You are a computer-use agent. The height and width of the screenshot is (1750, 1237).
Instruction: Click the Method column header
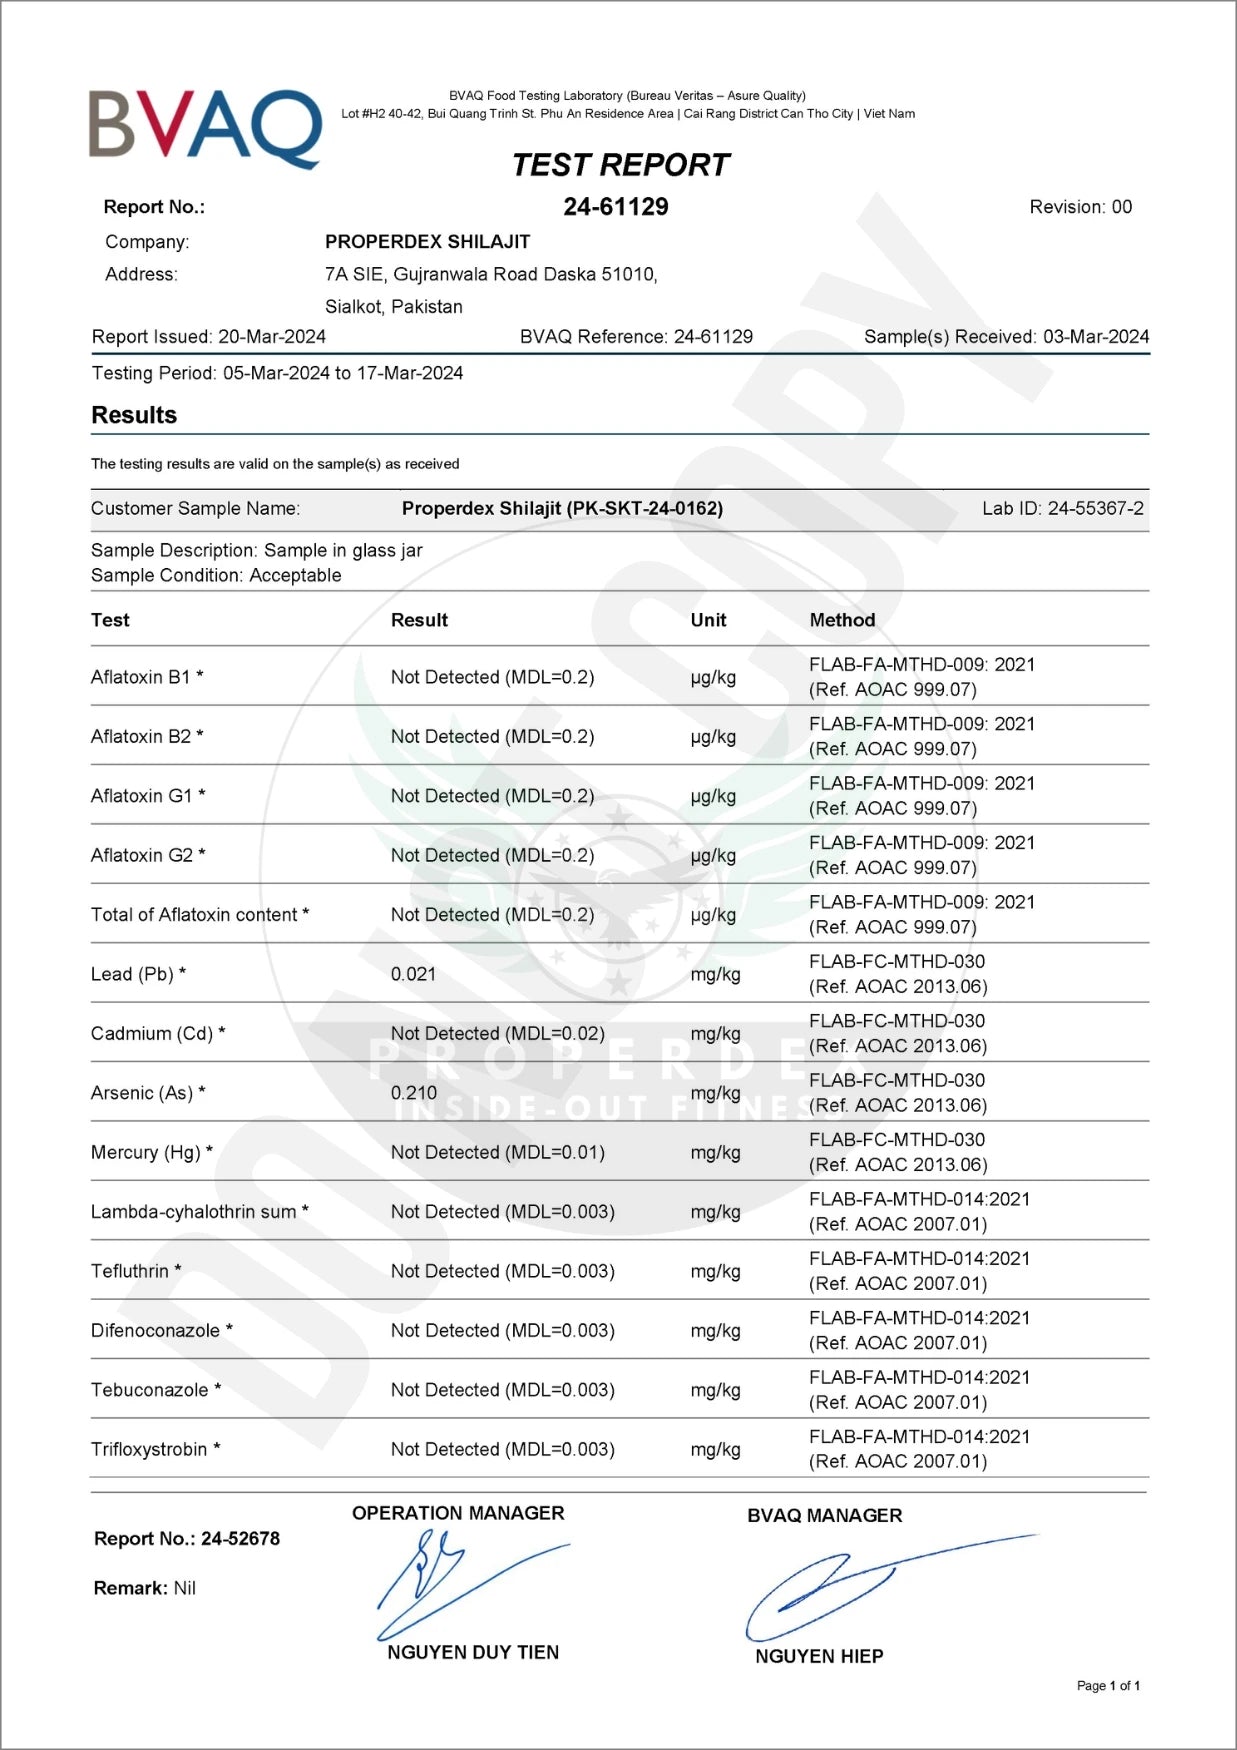tap(842, 620)
